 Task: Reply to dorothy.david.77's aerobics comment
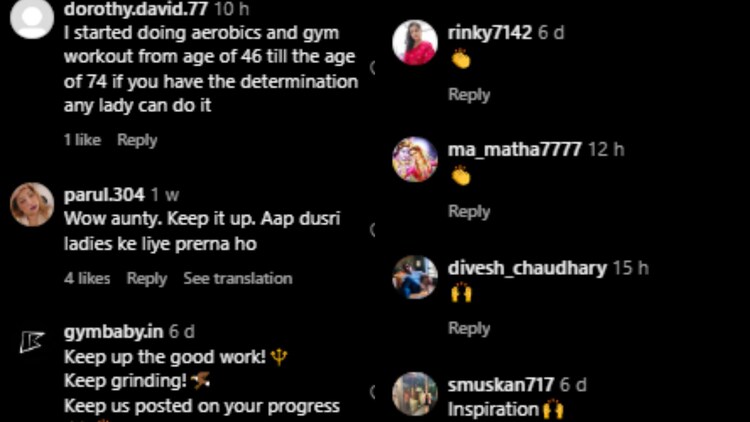pos(137,140)
